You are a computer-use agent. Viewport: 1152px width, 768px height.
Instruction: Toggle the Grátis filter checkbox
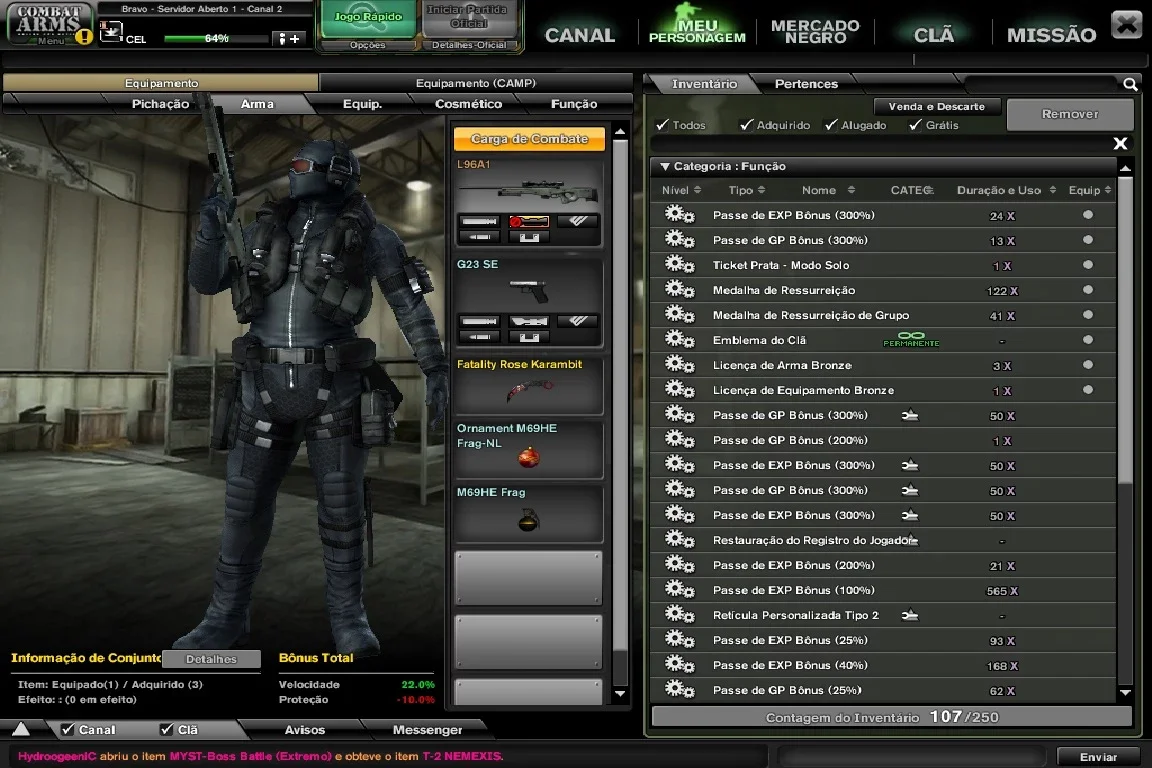point(915,124)
